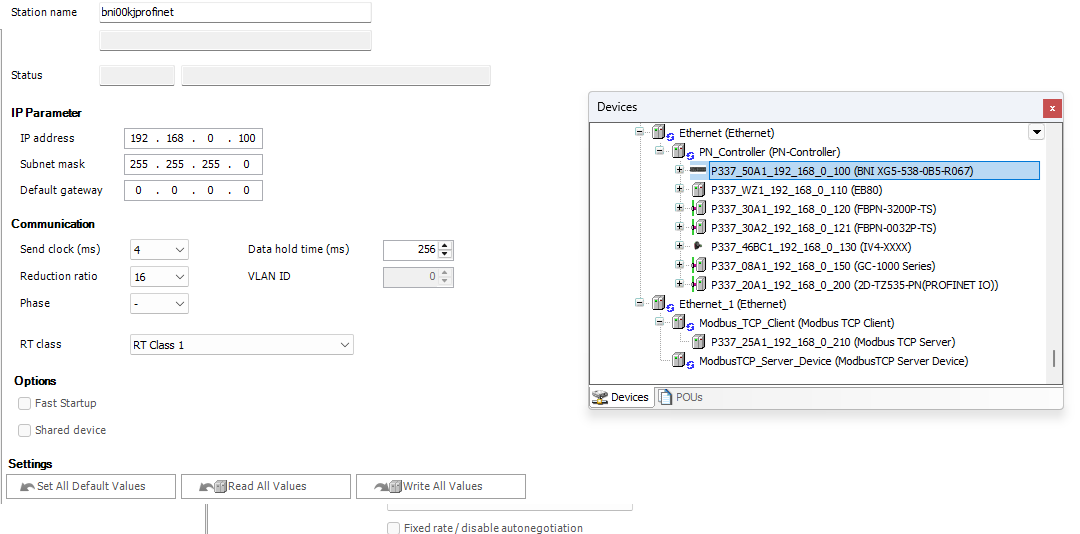Viewport: 1080px width, 534px height.
Task: Click the PN_Controller node icon
Action: pos(678,152)
